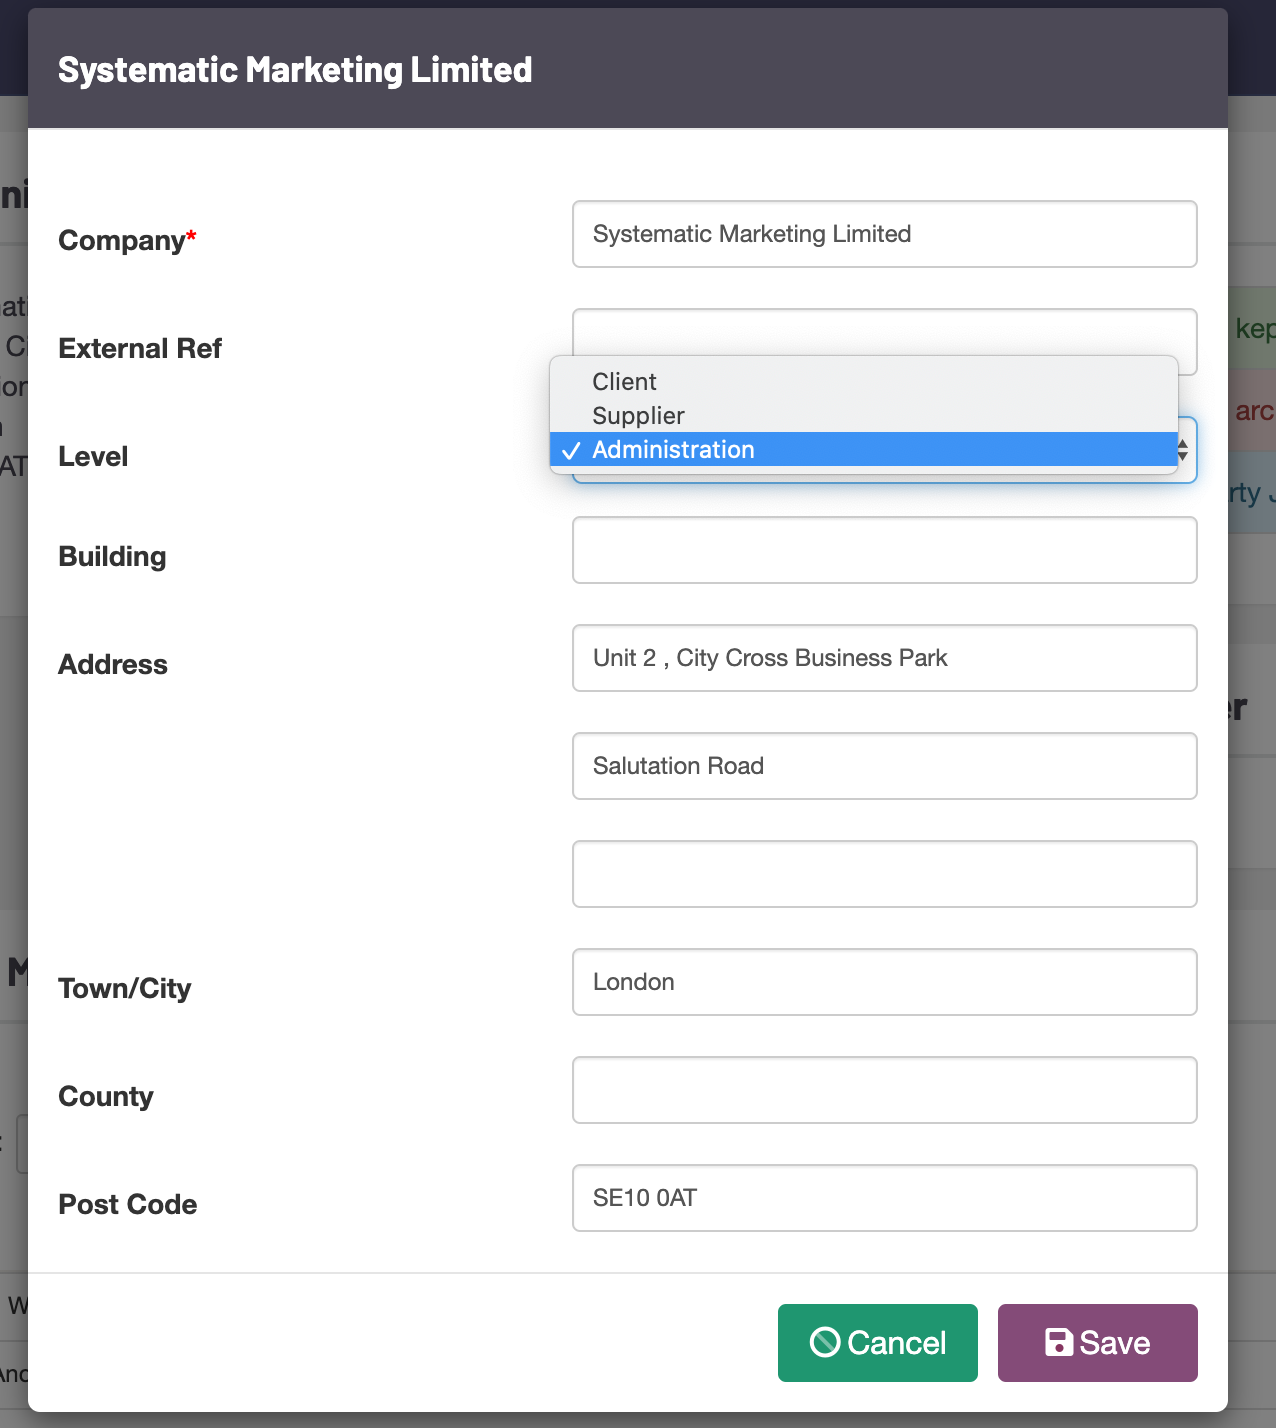Click the empty Building field

pos(884,550)
